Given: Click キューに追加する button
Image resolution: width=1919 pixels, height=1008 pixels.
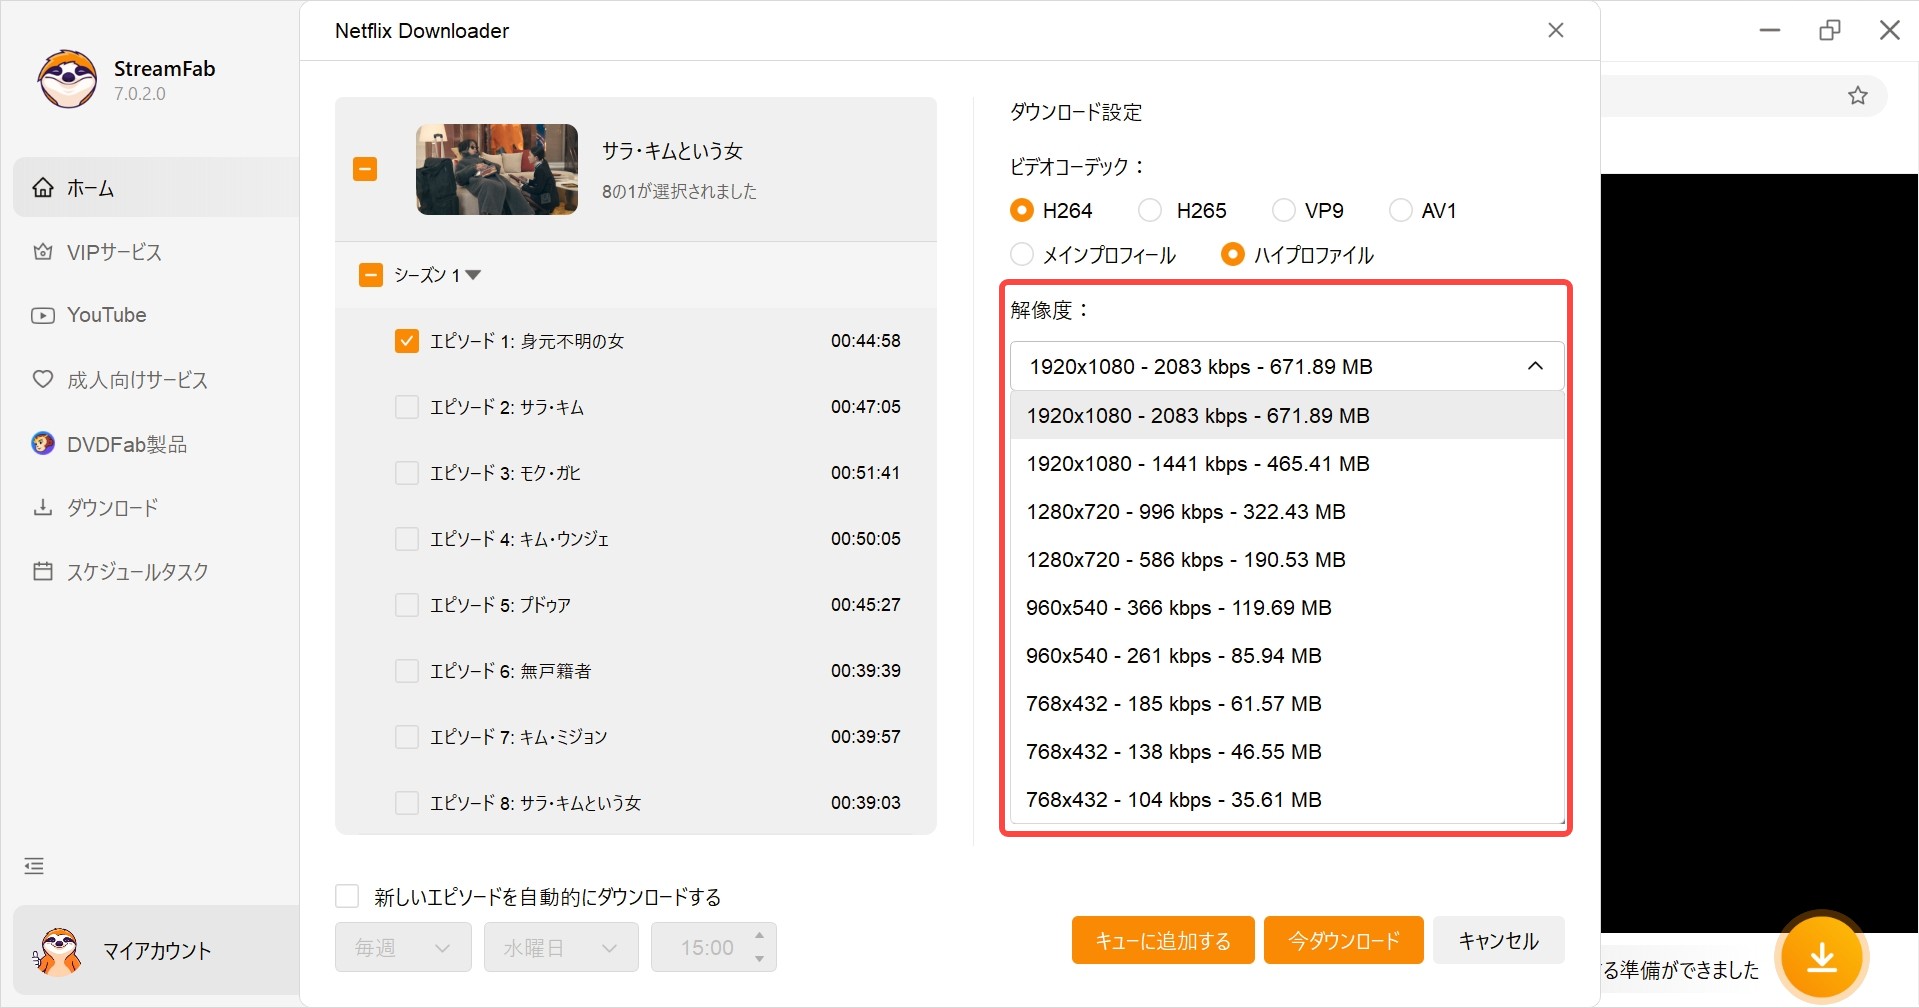Looking at the screenshot, I should (x=1163, y=940).
